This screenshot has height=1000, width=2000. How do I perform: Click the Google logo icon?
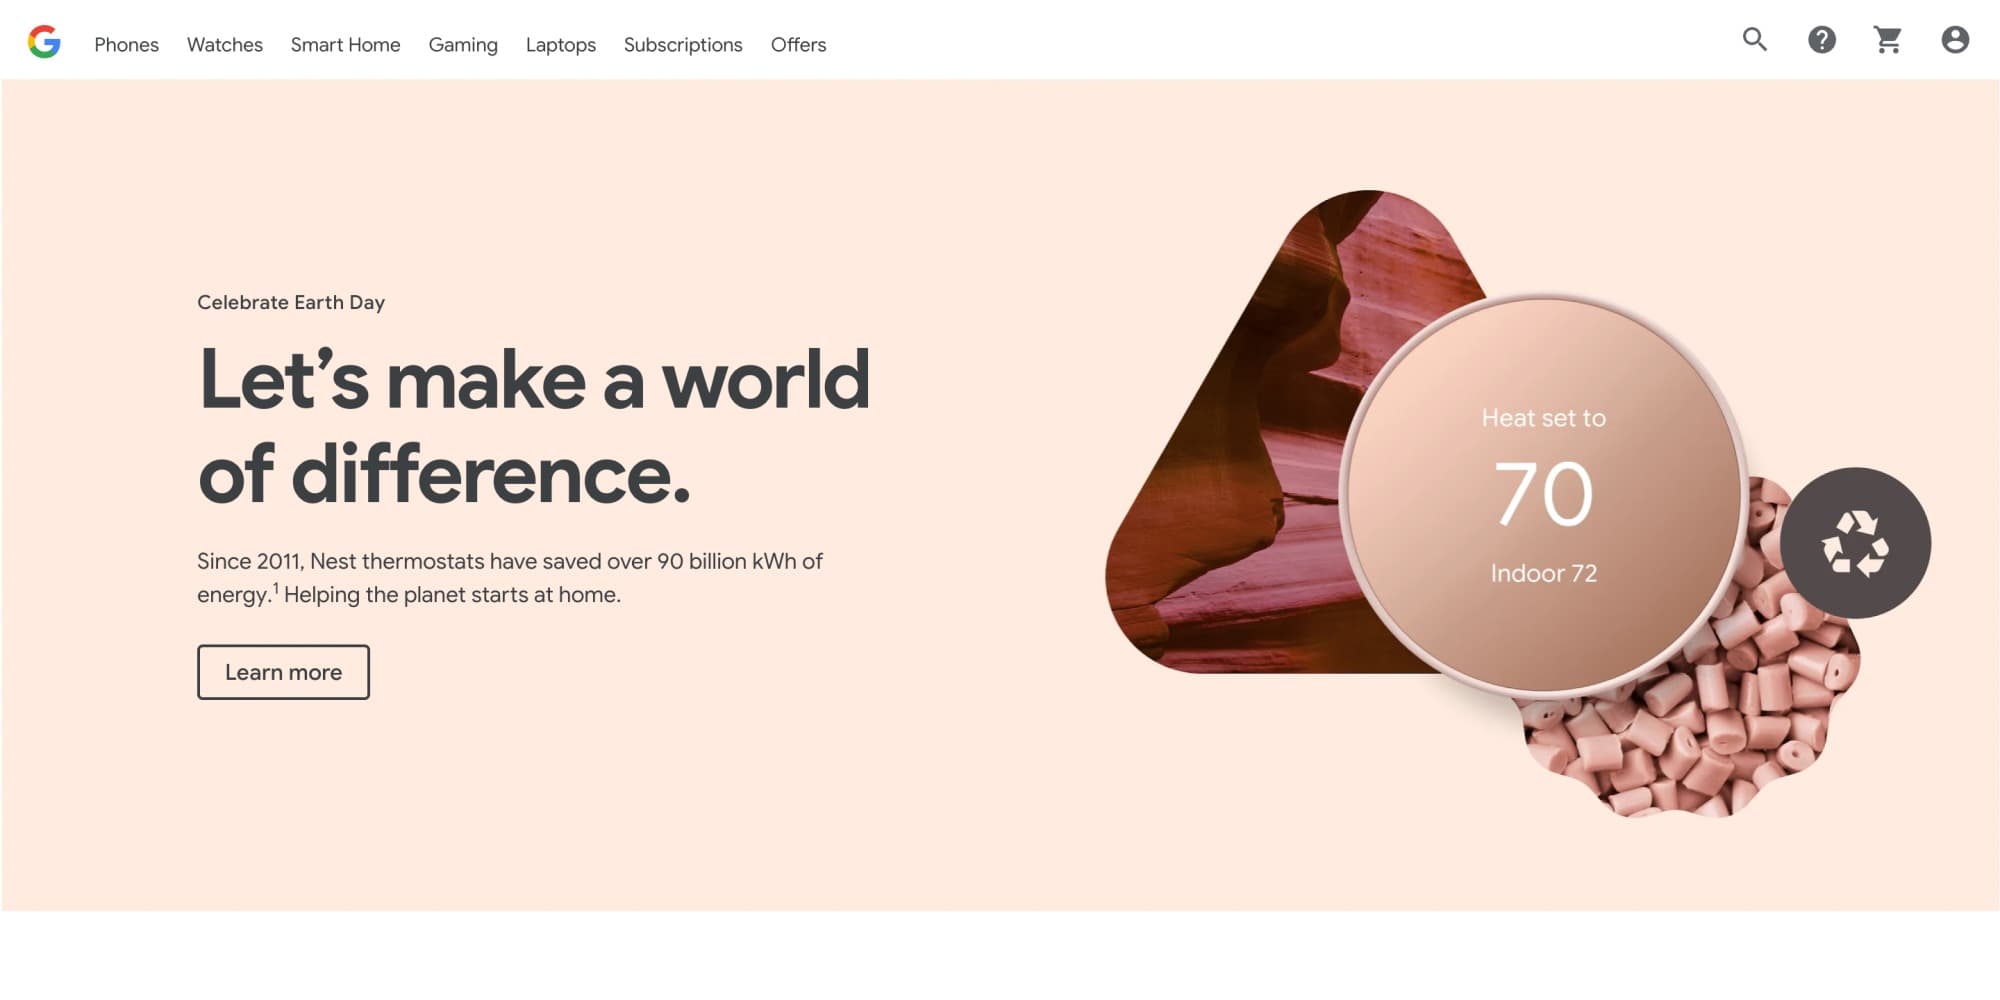[x=44, y=42]
